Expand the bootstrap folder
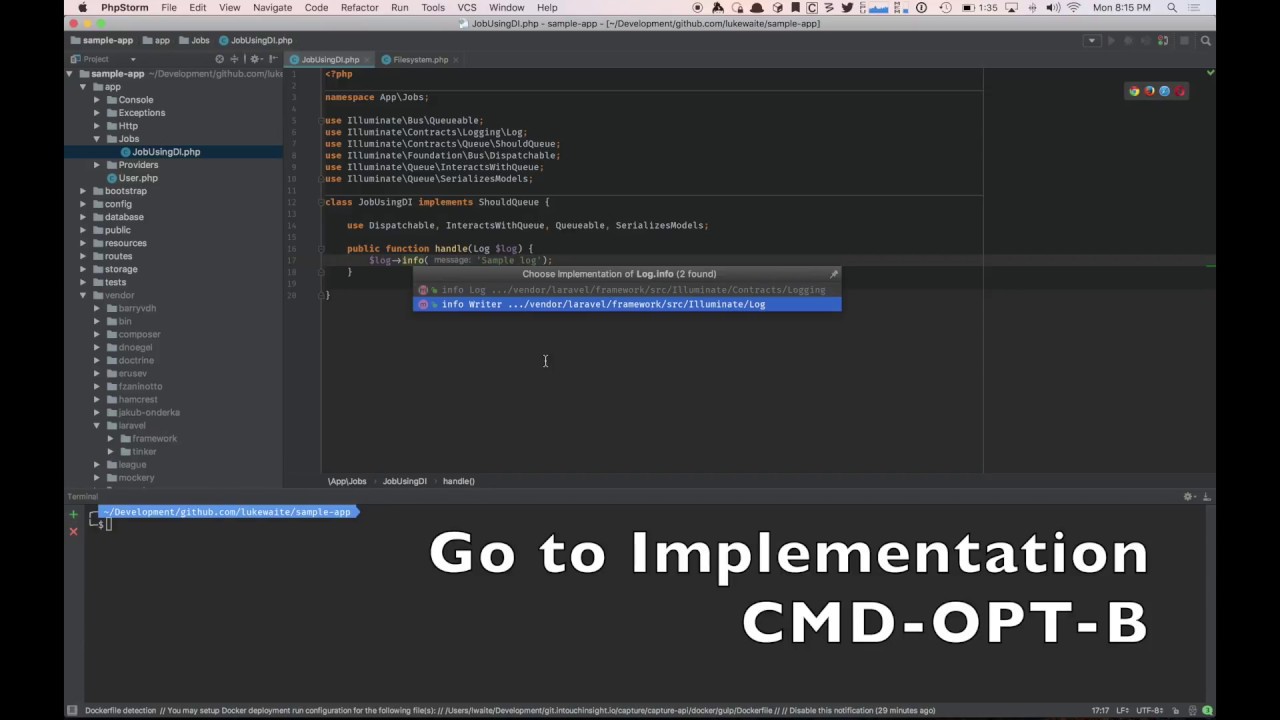 click(84, 191)
